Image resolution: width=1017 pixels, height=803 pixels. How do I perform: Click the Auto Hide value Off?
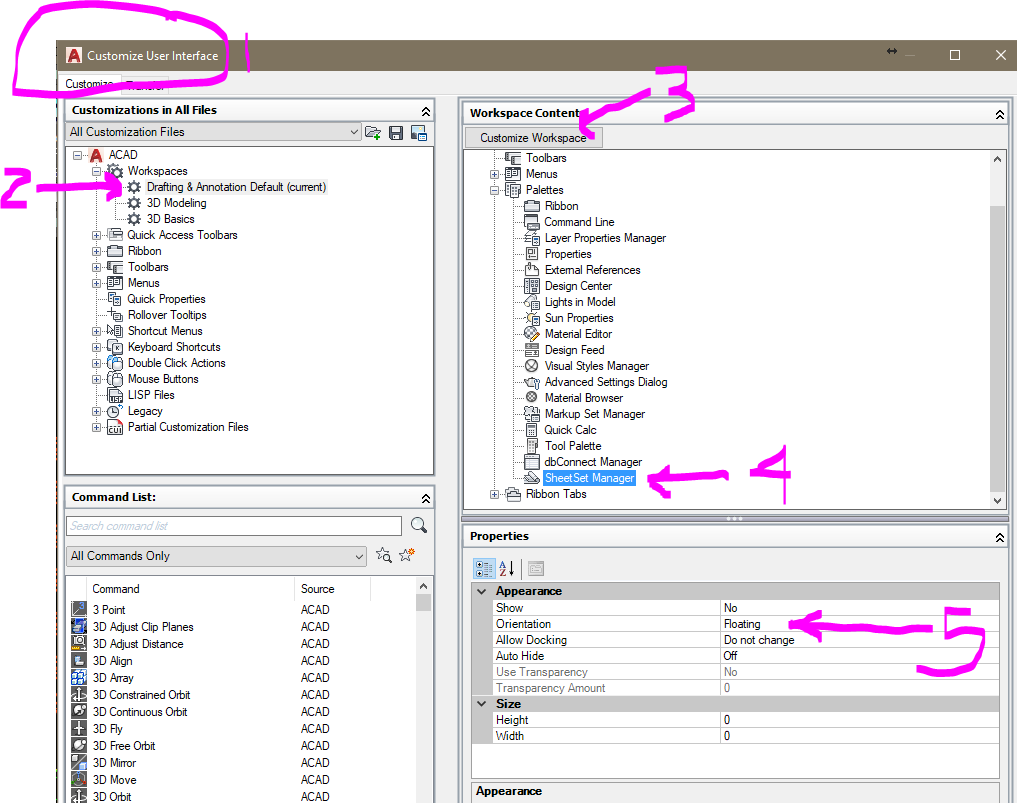859,656
